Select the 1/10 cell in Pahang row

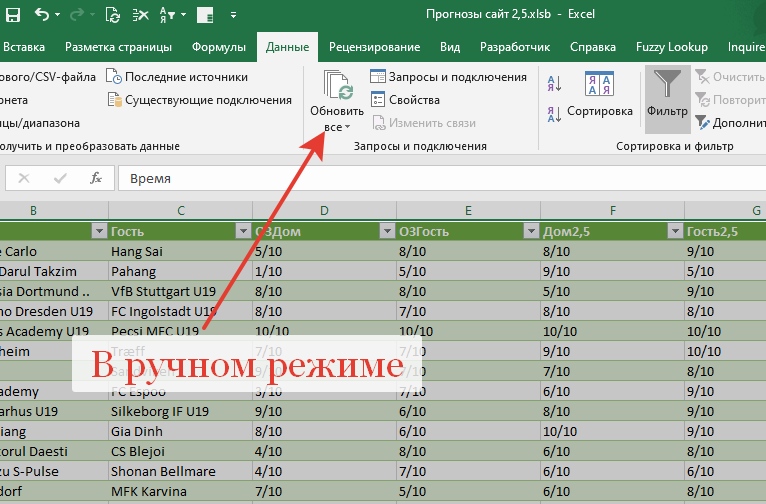[x=324, y=271]
